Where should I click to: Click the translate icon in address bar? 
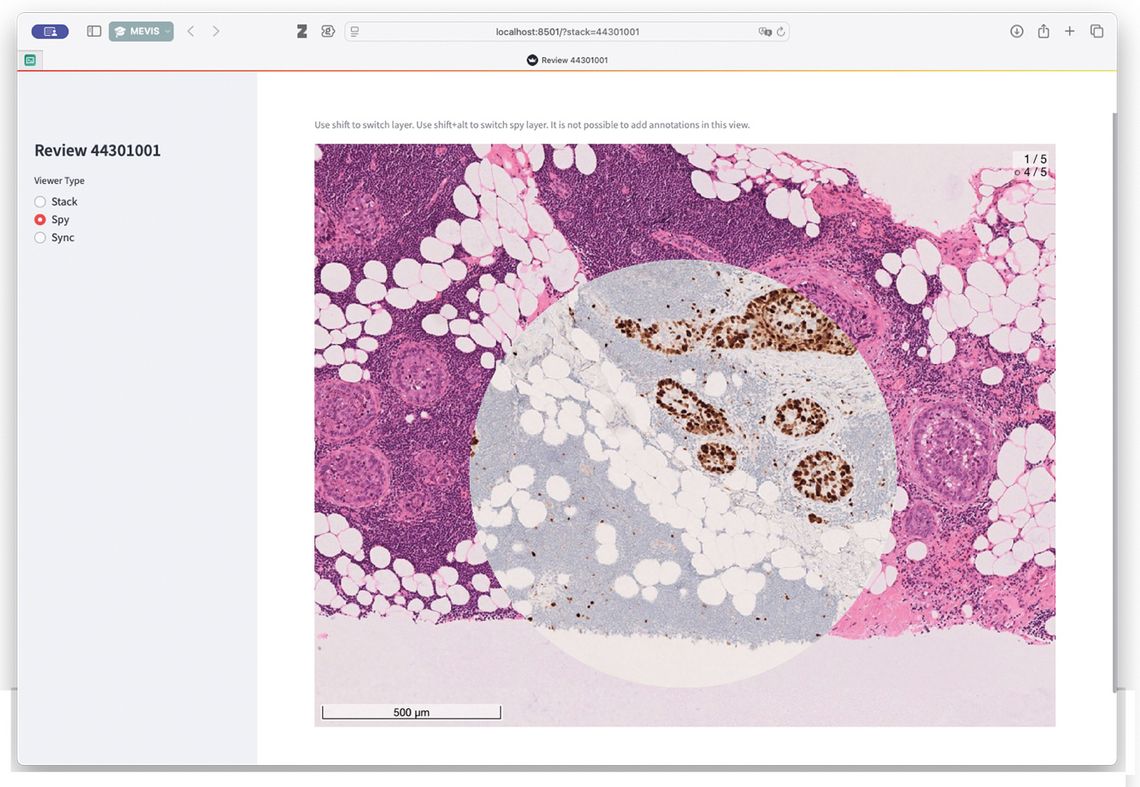click(765, 31)
